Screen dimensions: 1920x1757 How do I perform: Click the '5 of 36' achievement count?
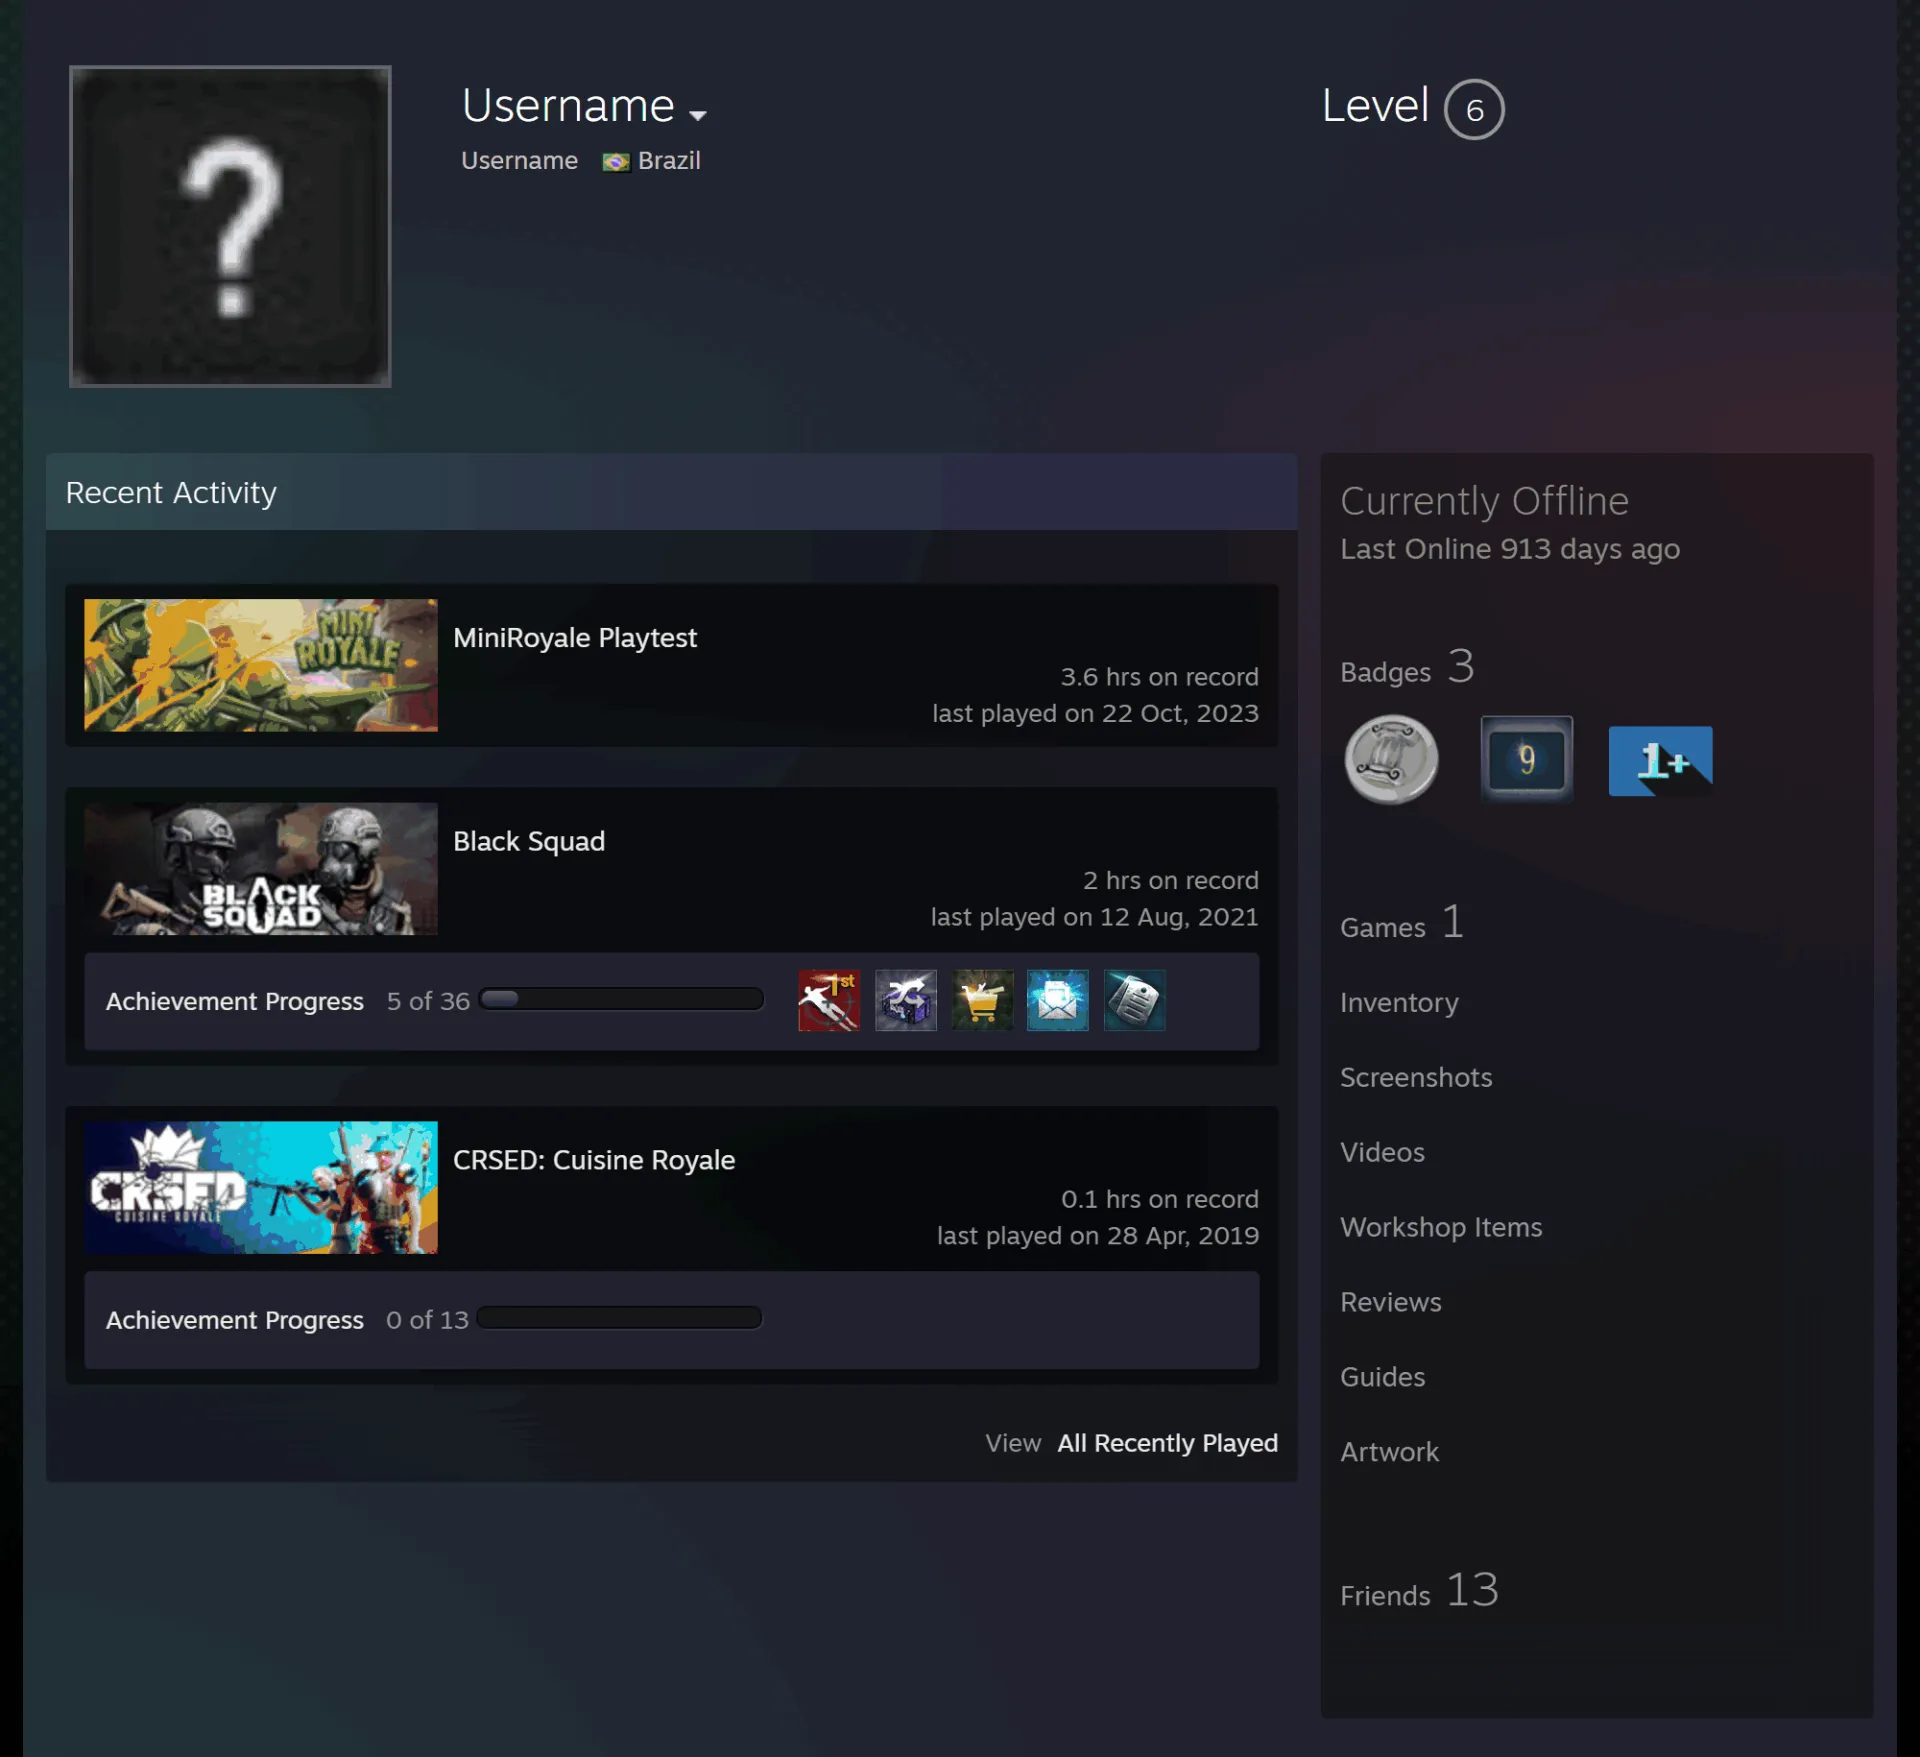click(x=428, y=1001)
